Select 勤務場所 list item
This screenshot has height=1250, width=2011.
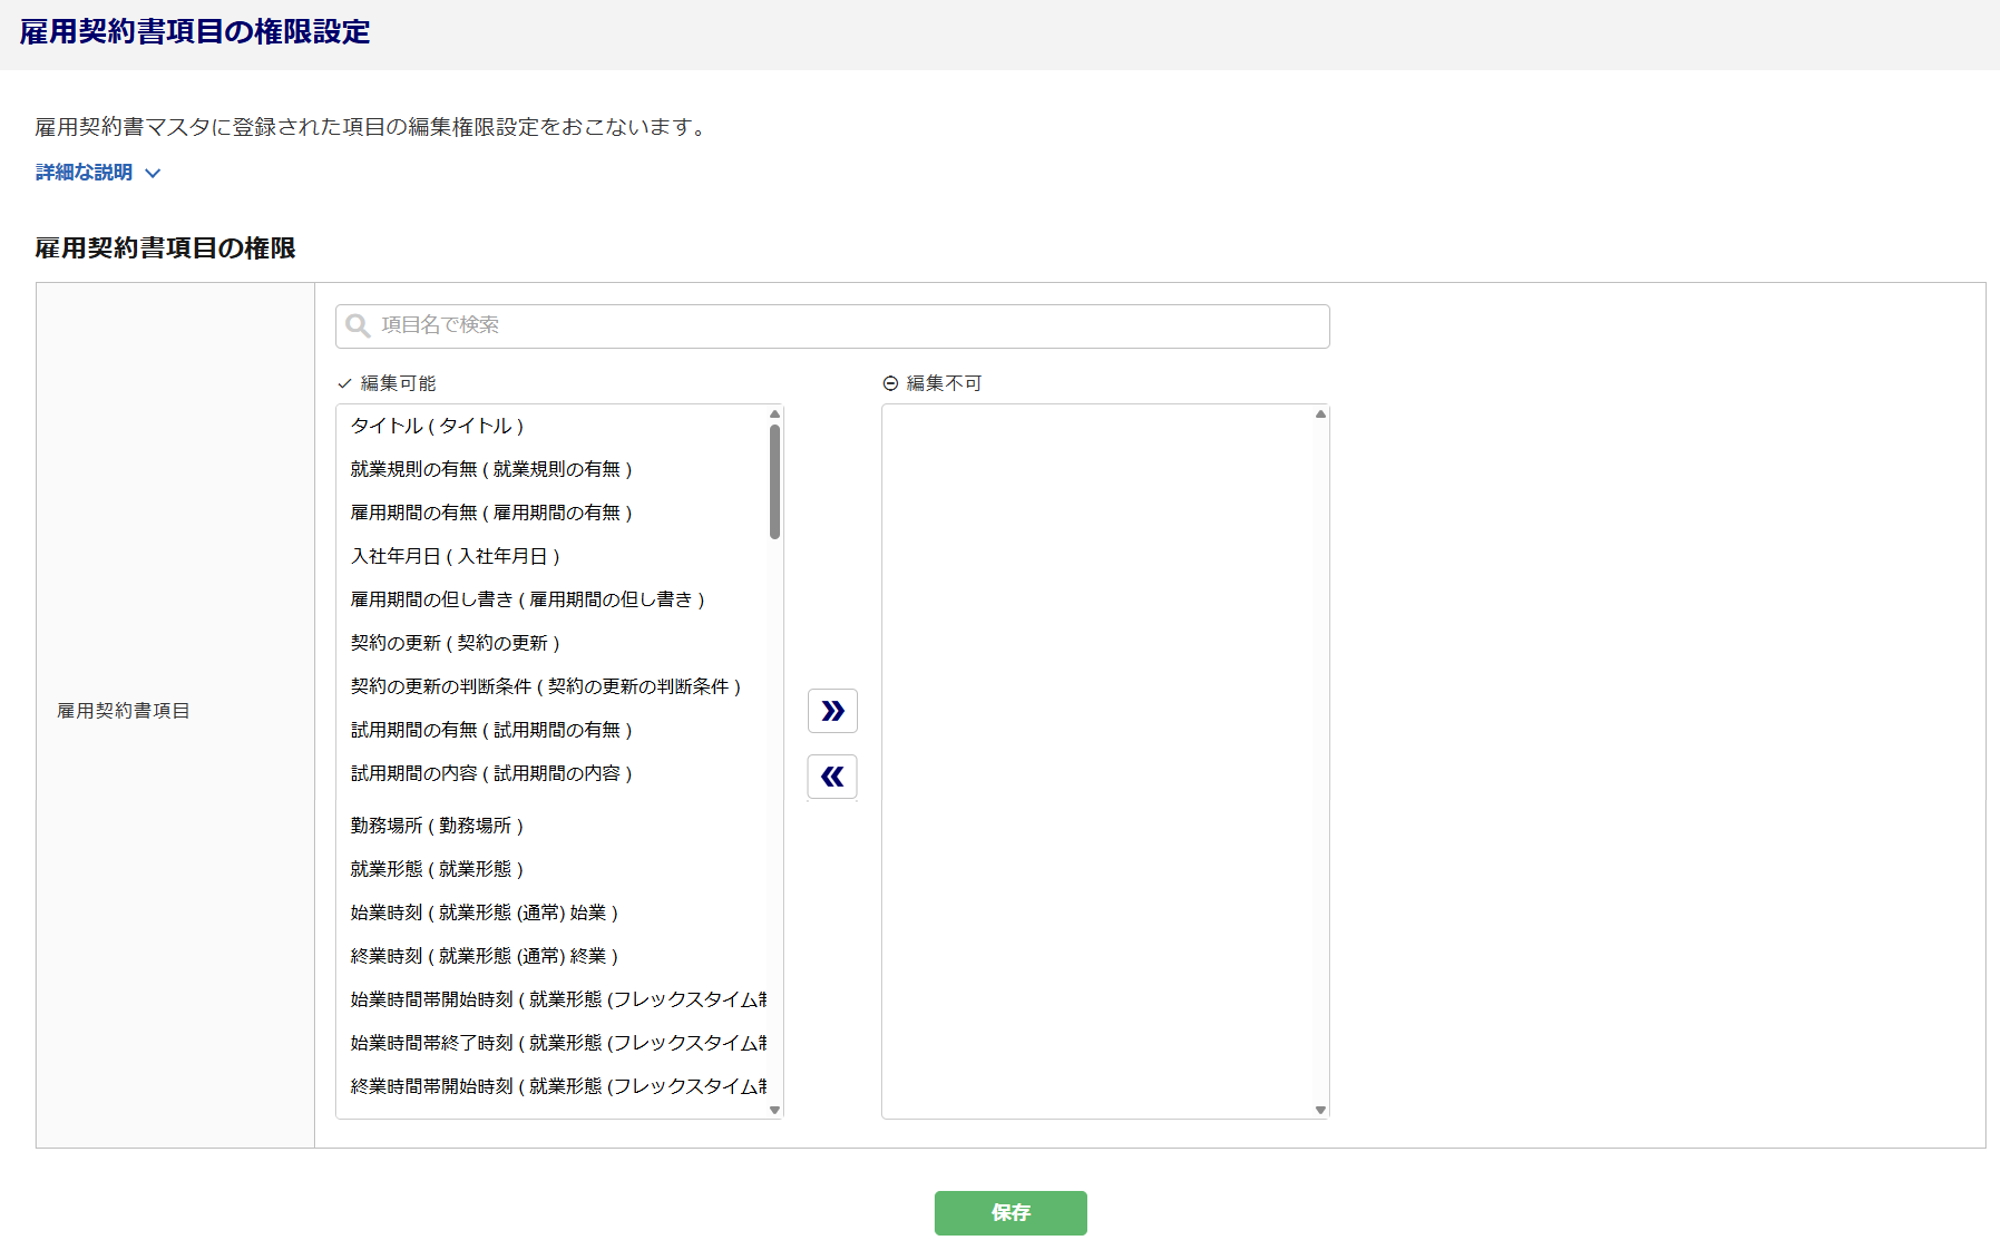point(437,825)
